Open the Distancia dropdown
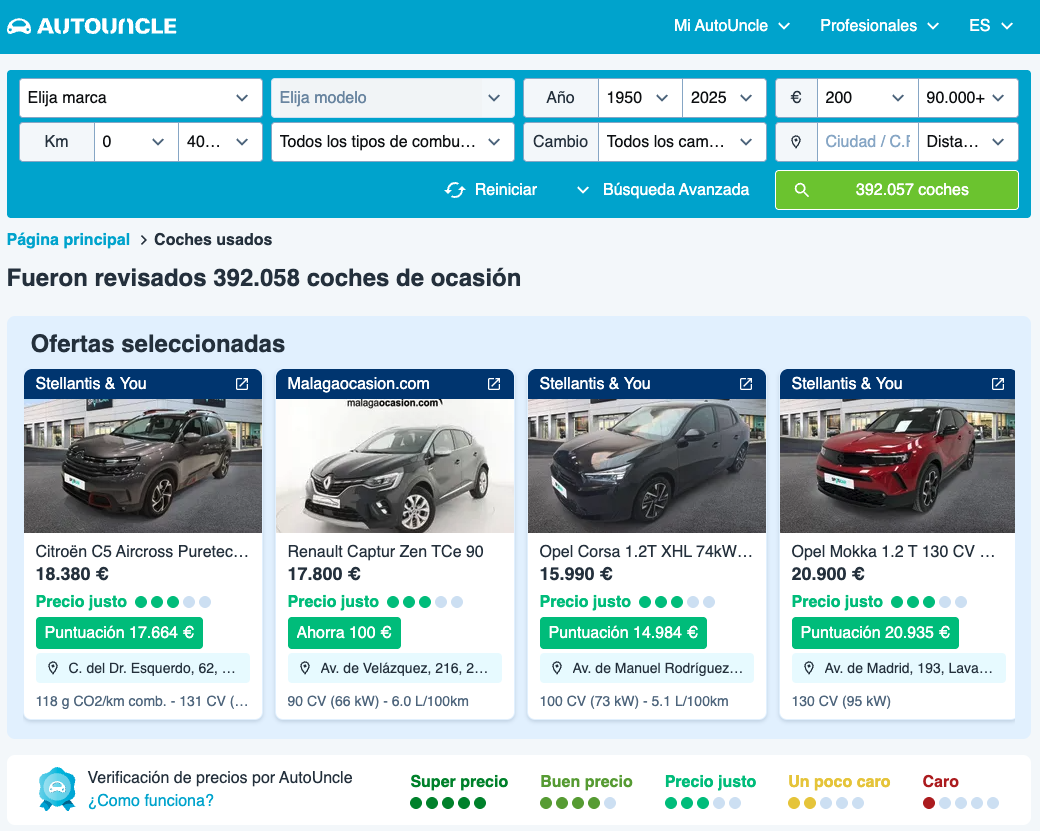This screenshot has width=1040, height=831. point(968,142)
